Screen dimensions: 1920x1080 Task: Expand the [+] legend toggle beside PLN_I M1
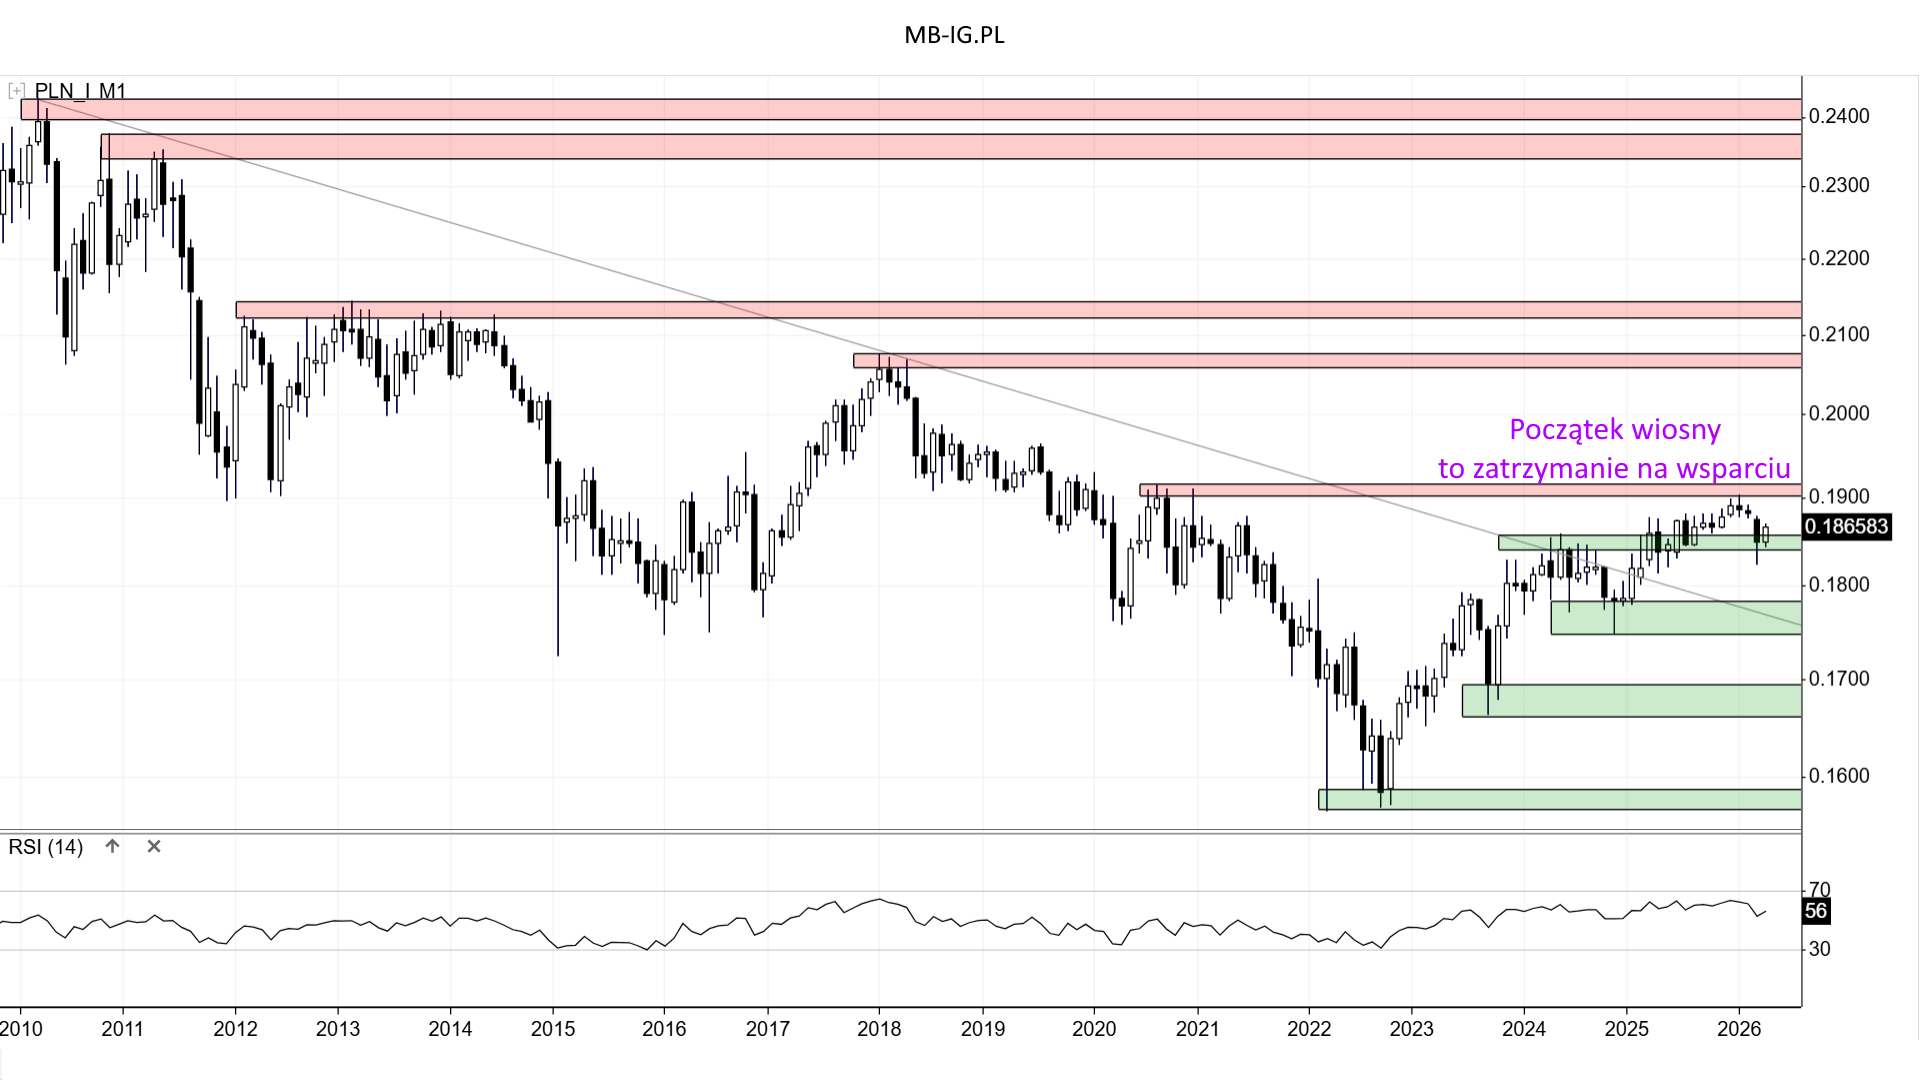[x=16, y=91]
